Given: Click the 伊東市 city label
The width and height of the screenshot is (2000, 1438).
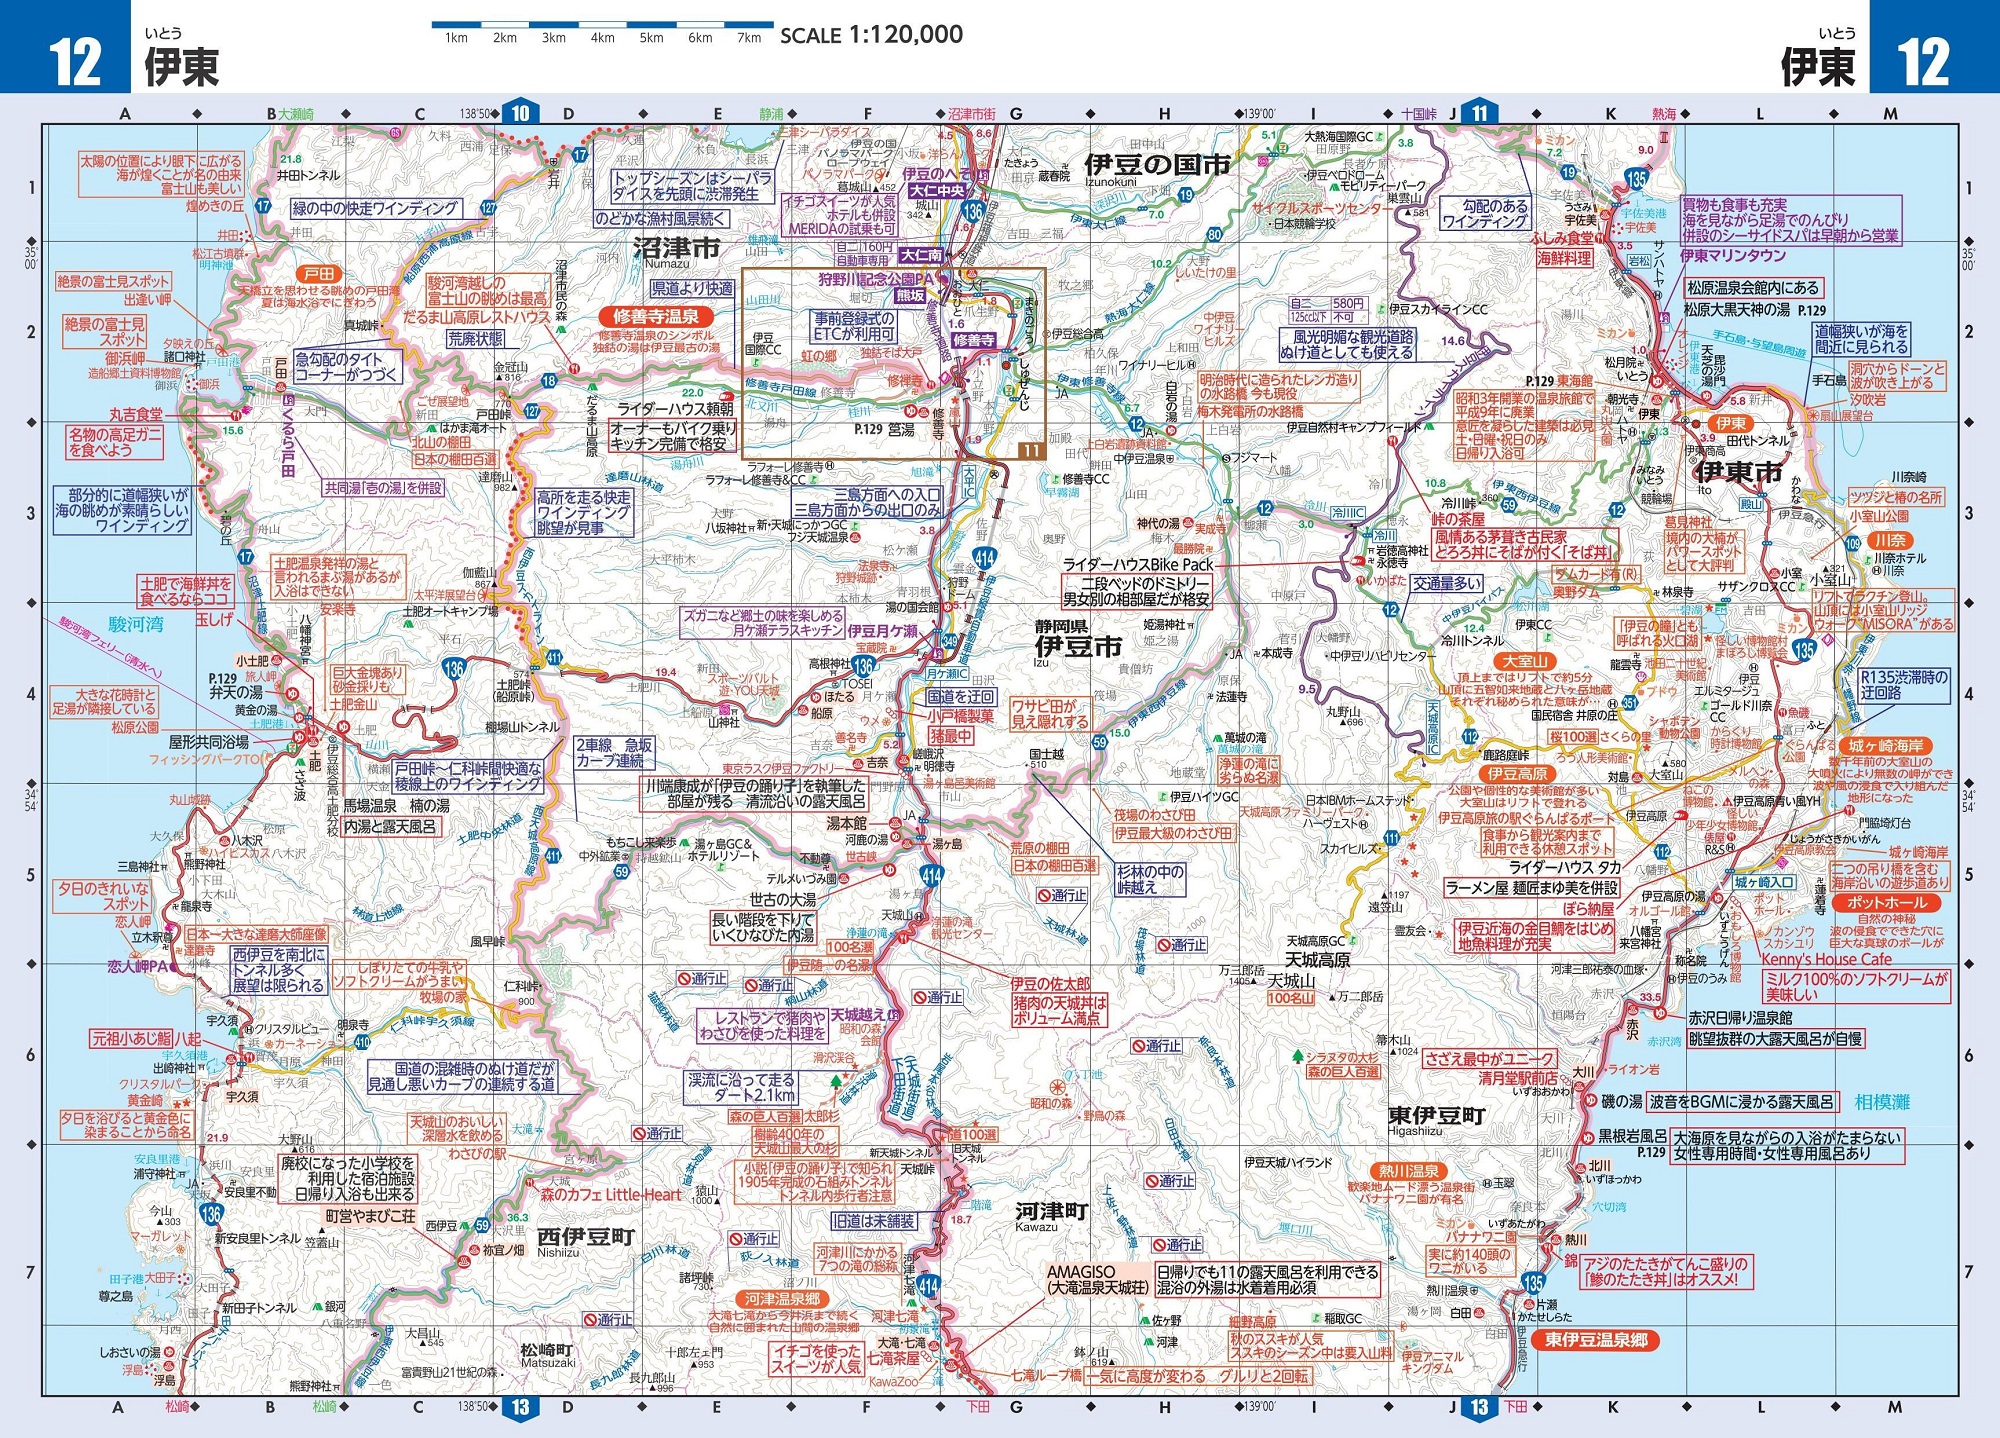Looking at the screenshot, I should pos(1739,472).
